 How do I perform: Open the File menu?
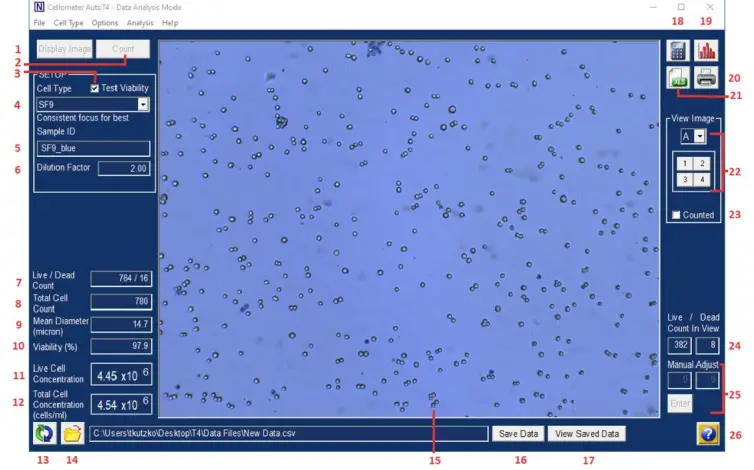coord(39,23)
